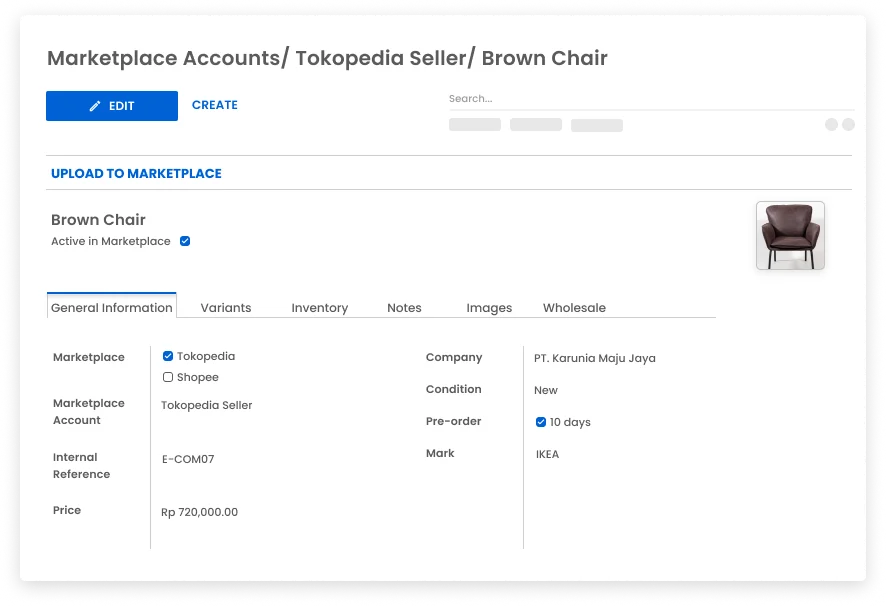Viewport: 886px width, 606px height.
Task: Click the left circular icon beside search
Action: pyautogui.click(x=831, y=125)
